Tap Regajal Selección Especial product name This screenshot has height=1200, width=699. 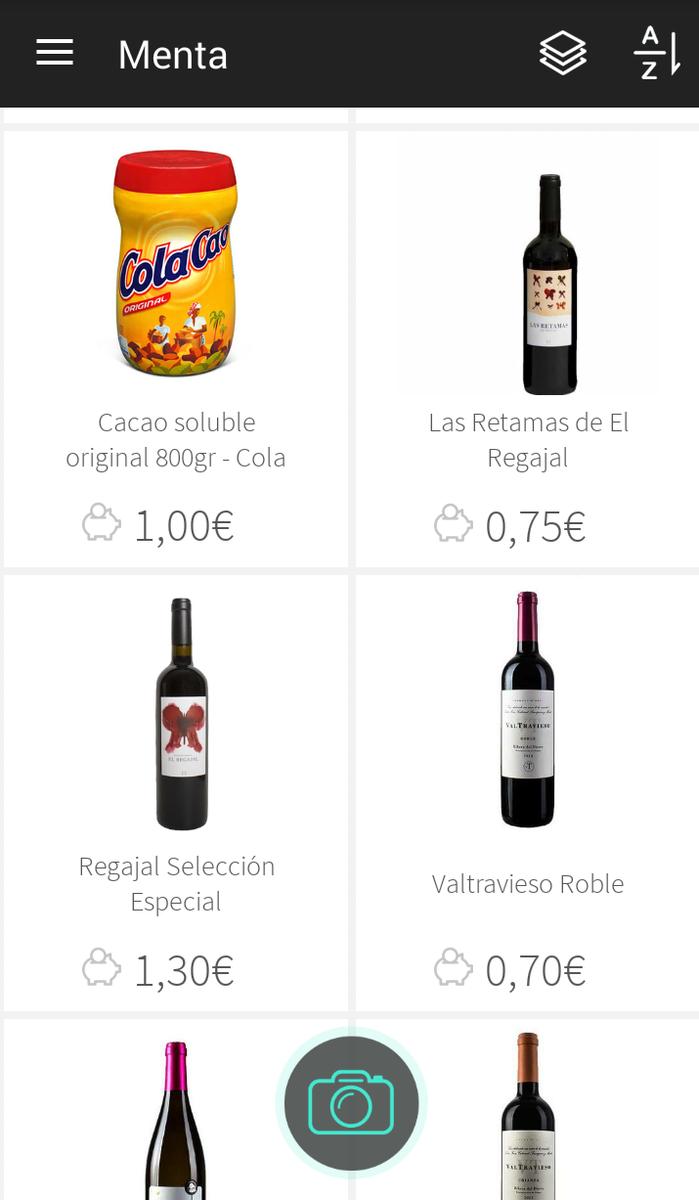coord(176,884)
